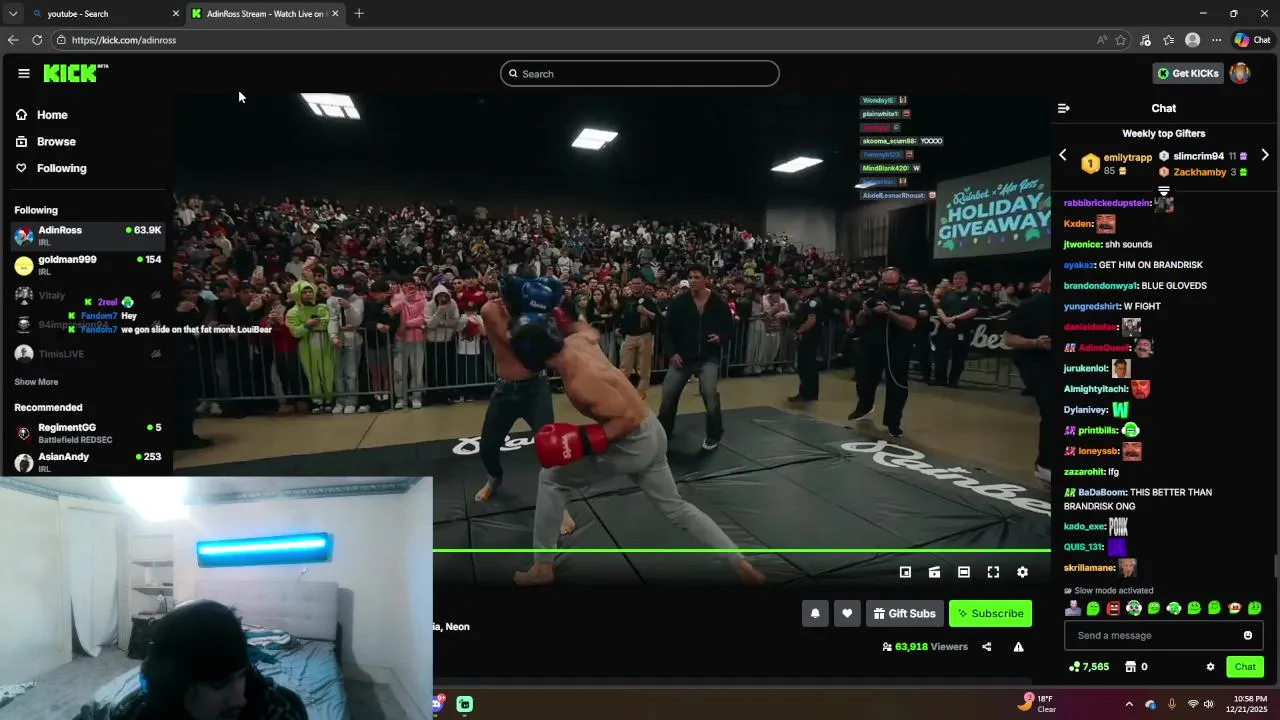Reload the page
This screenshot has width=1280, height=720.
(37, 40)
